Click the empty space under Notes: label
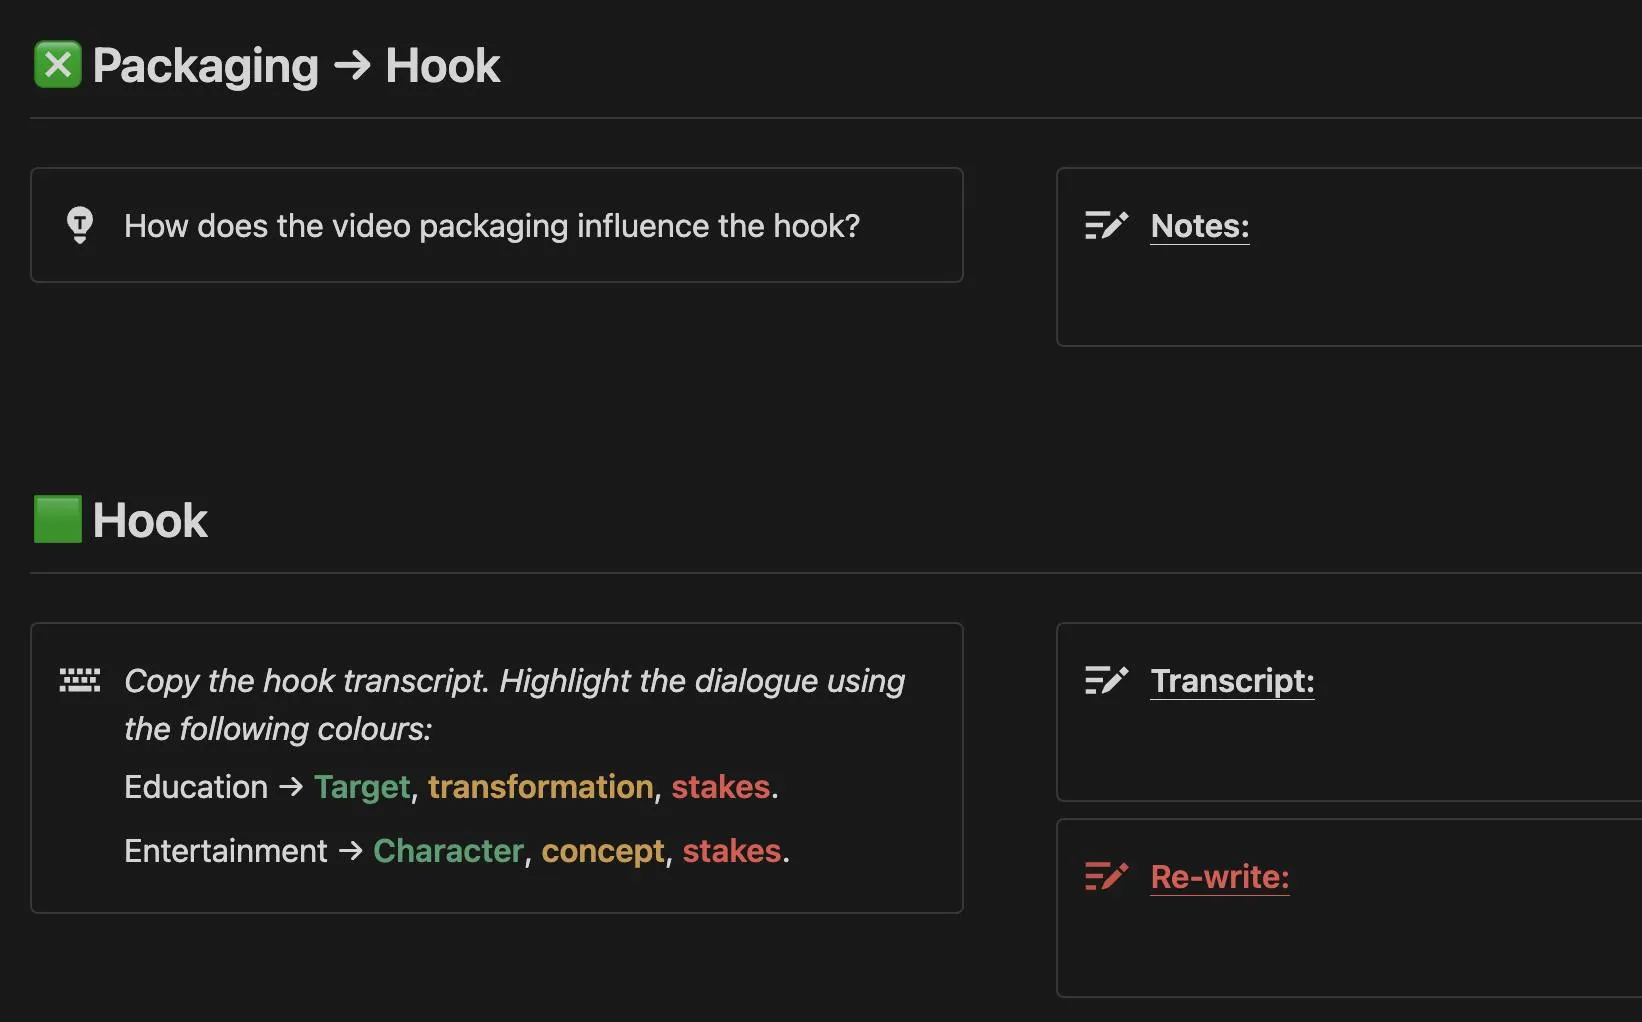1642x1022 pixels. tap(1340, 295)
